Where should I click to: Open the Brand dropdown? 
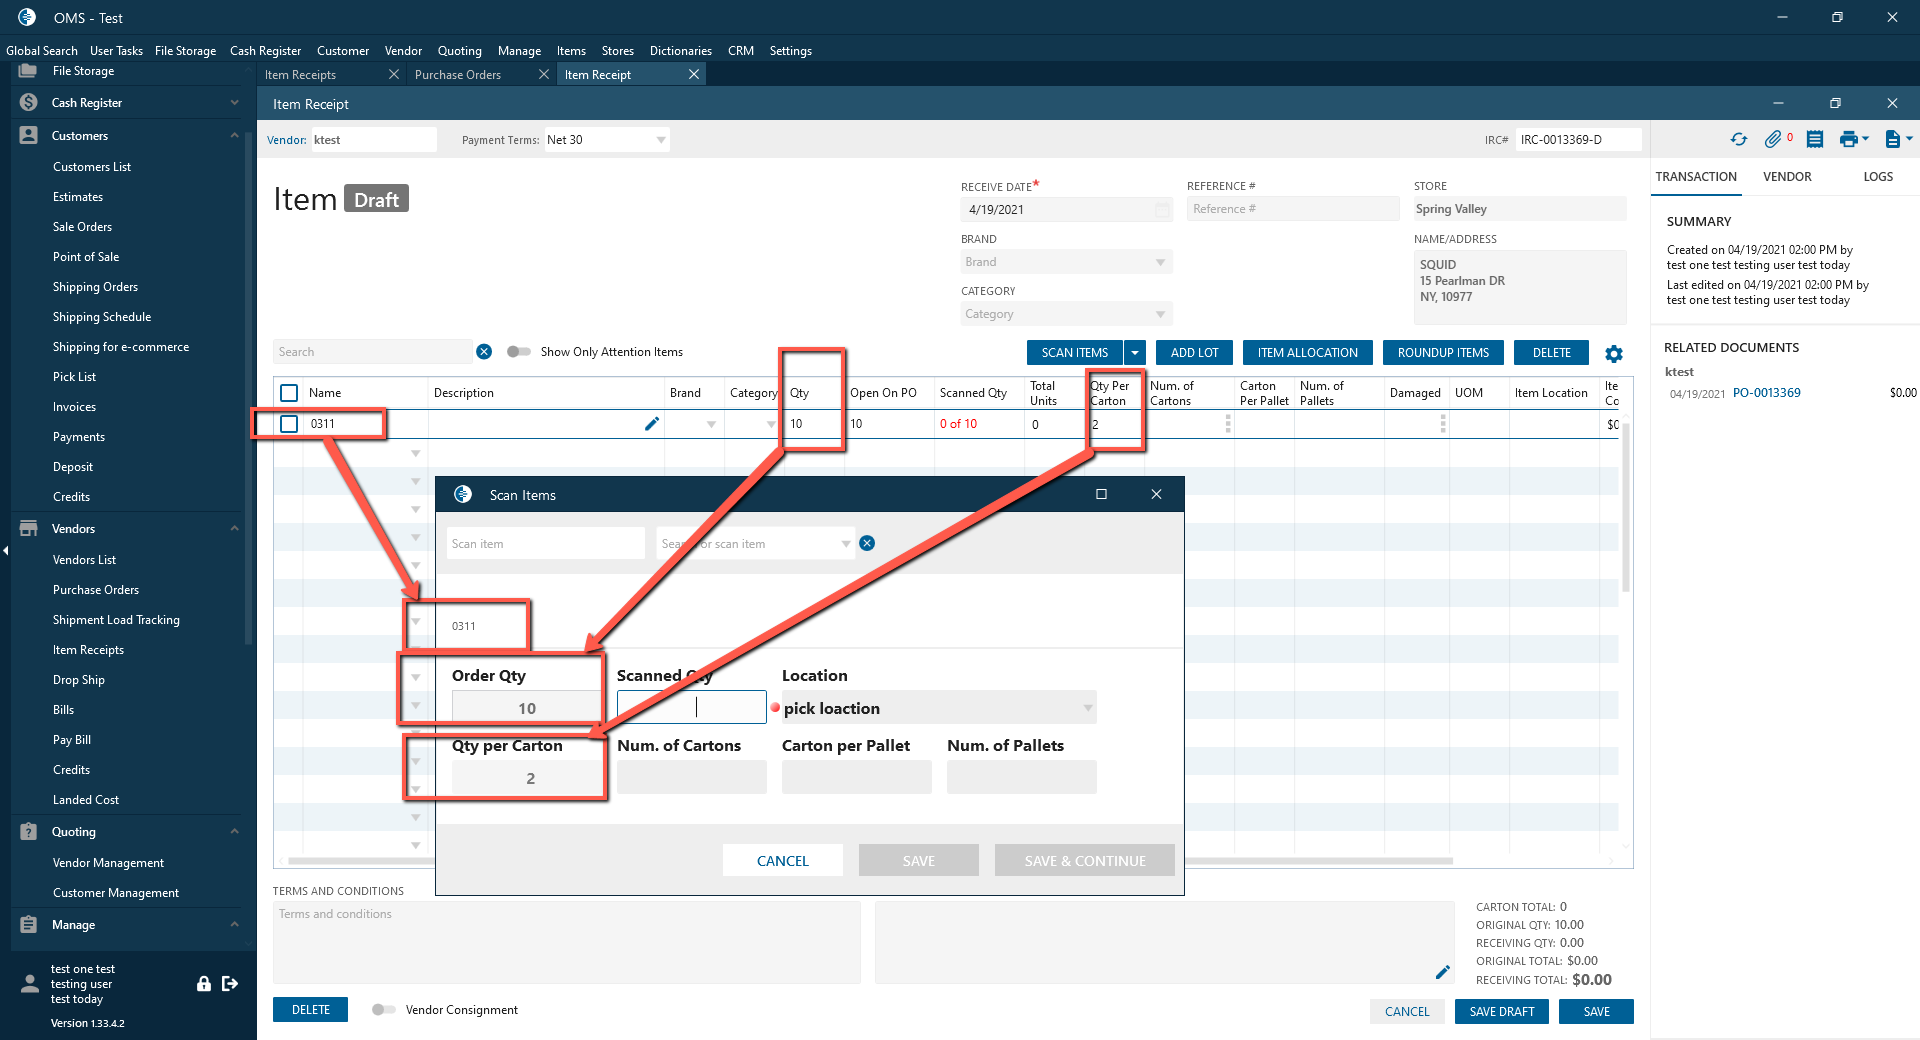[1160, 262]
